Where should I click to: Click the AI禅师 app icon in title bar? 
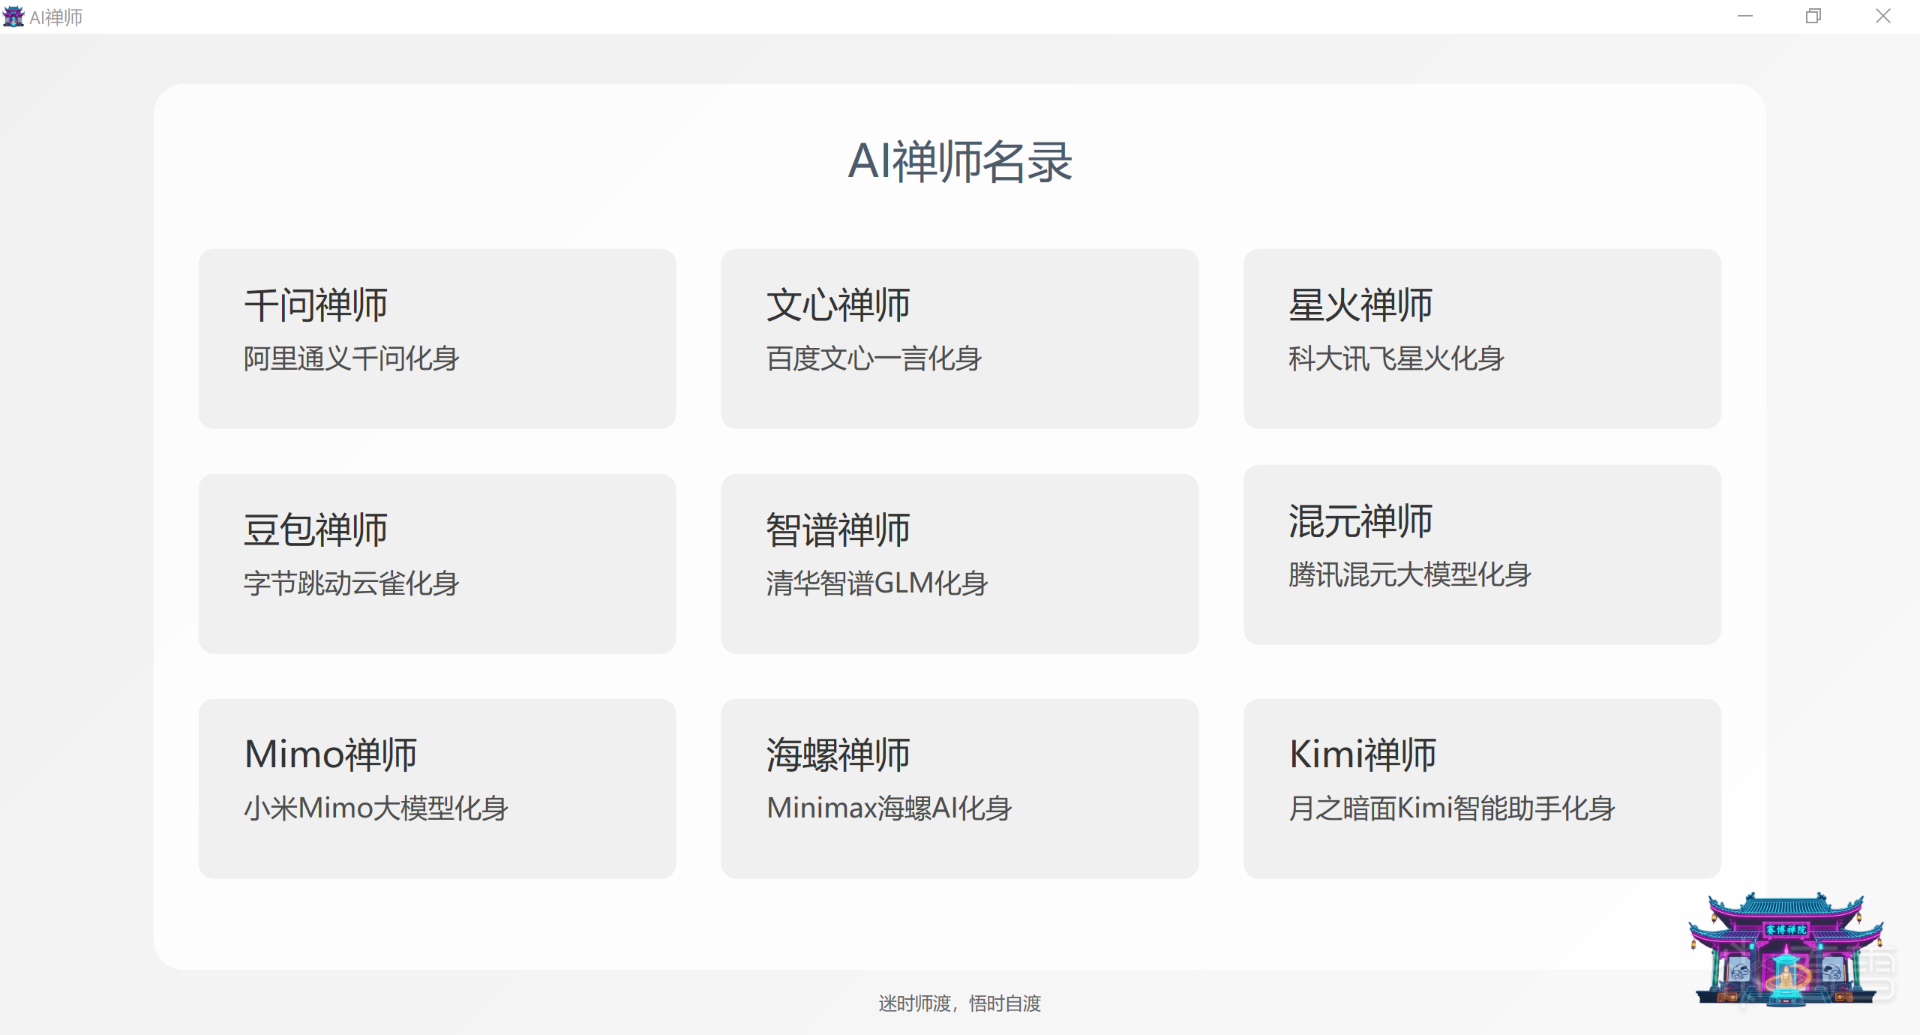14,17
